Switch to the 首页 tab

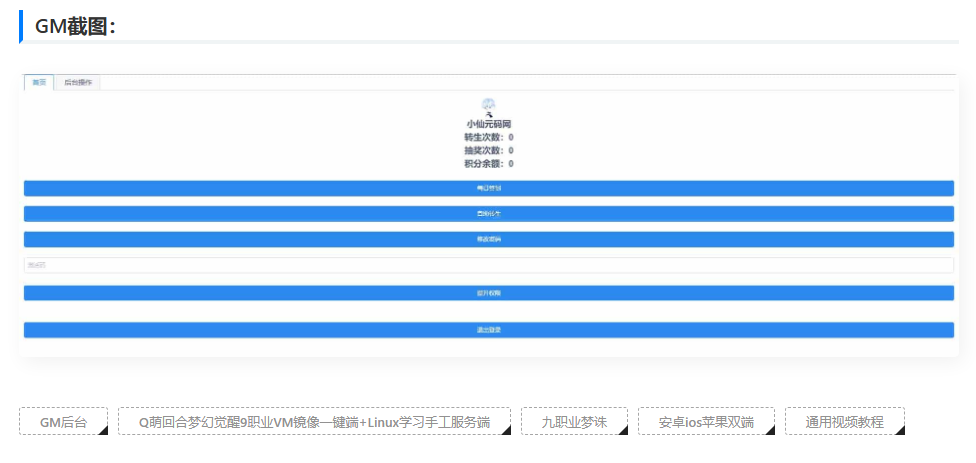click(38, 83)
